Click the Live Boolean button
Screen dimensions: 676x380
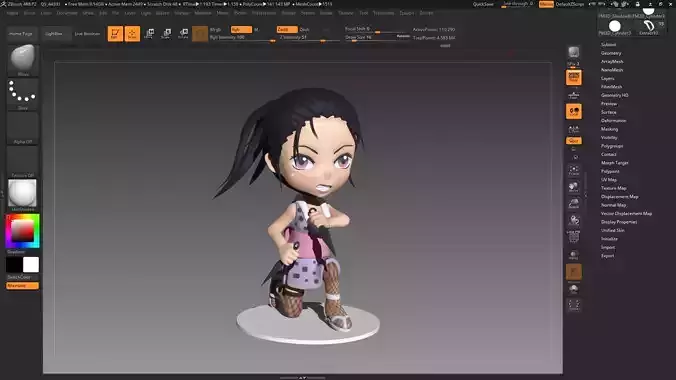point(87,34)
